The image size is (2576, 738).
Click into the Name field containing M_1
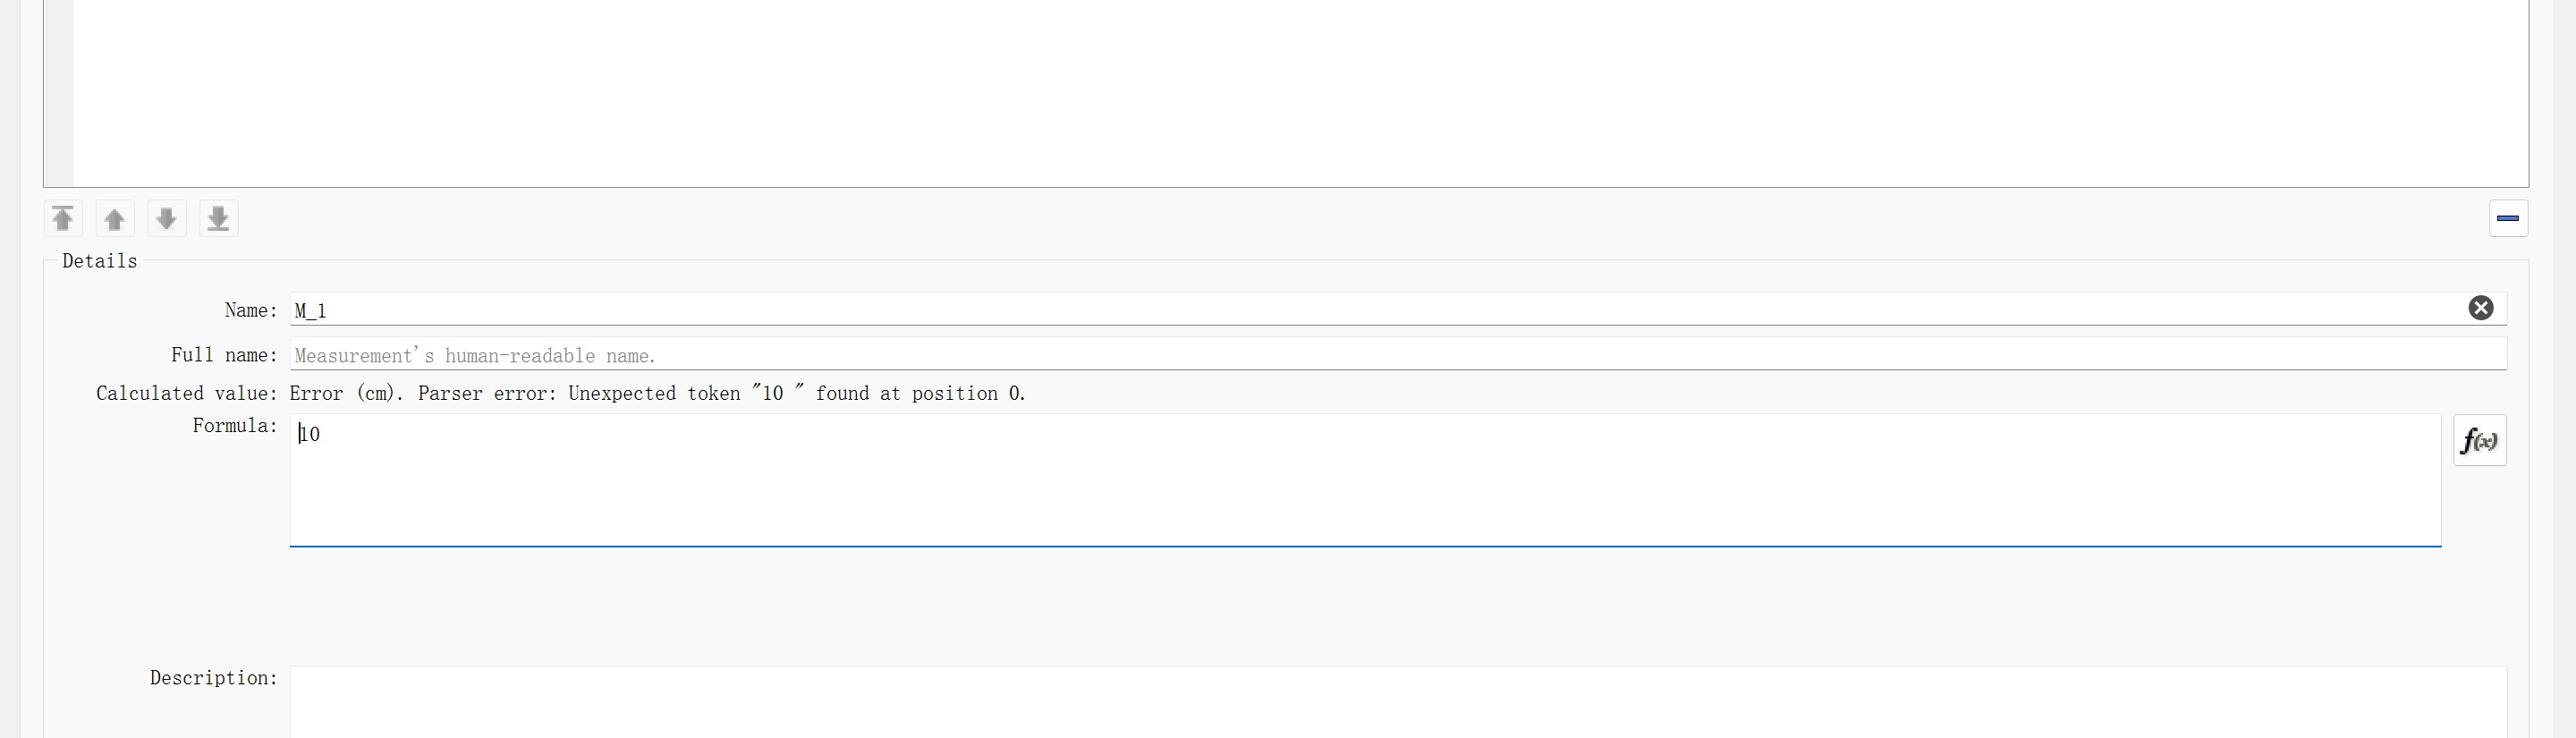pyautogui.click(x=1300, y=310)
